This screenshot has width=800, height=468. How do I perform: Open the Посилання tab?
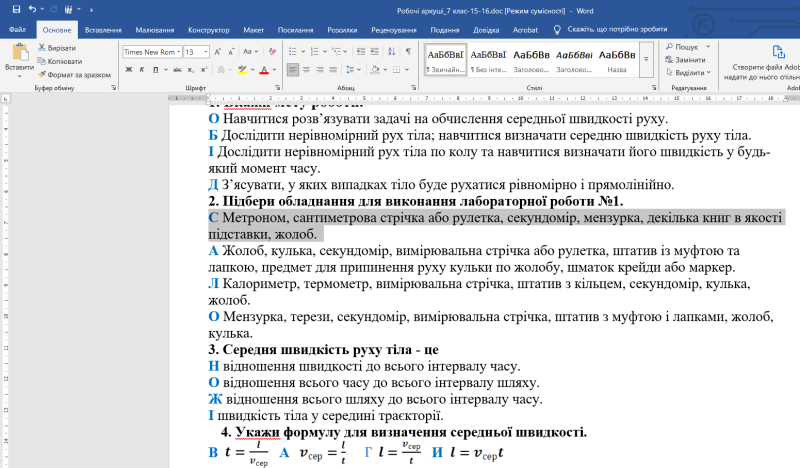click(295, 30)
